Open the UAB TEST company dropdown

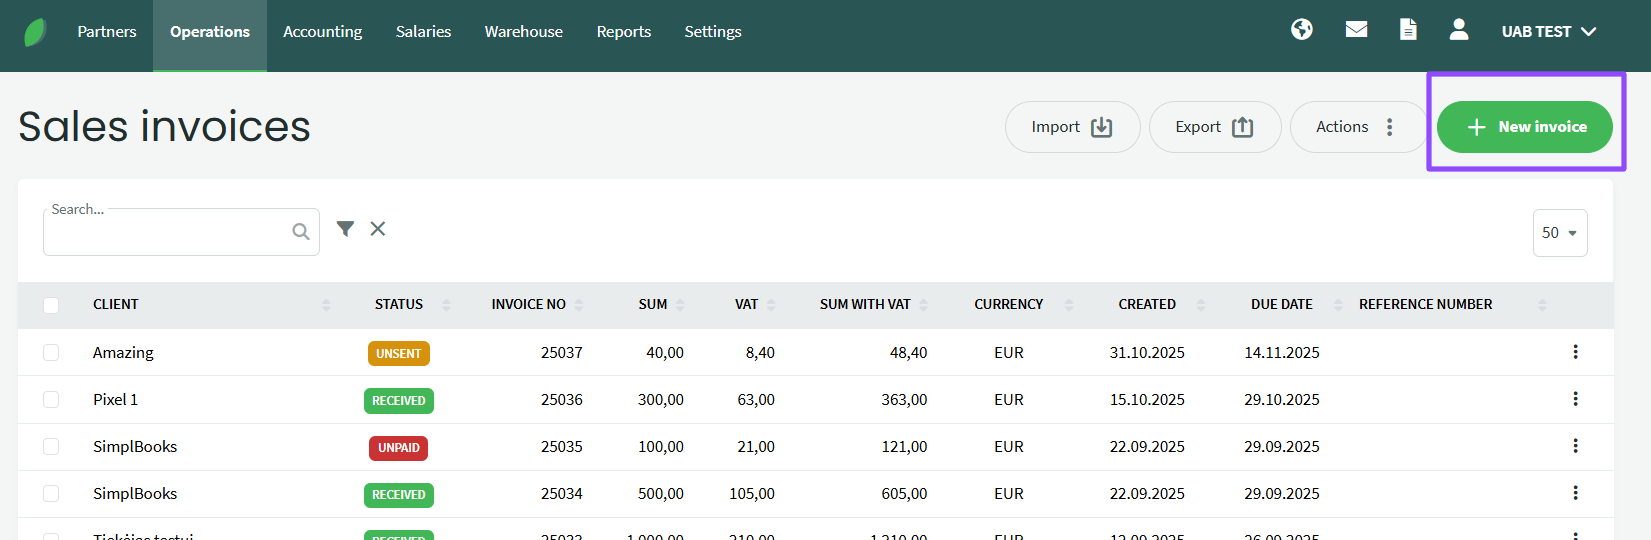pos(1548,32)
